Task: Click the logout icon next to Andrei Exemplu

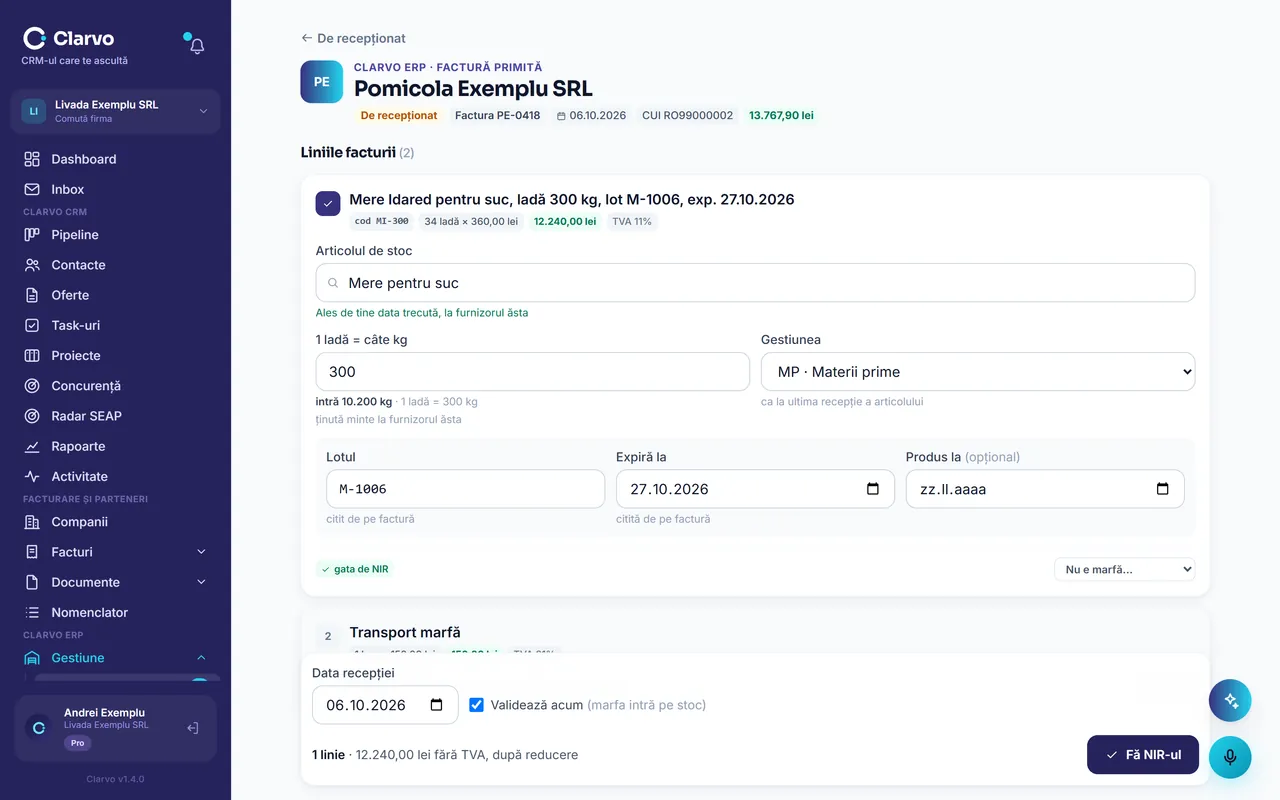Action: [193, 728]
